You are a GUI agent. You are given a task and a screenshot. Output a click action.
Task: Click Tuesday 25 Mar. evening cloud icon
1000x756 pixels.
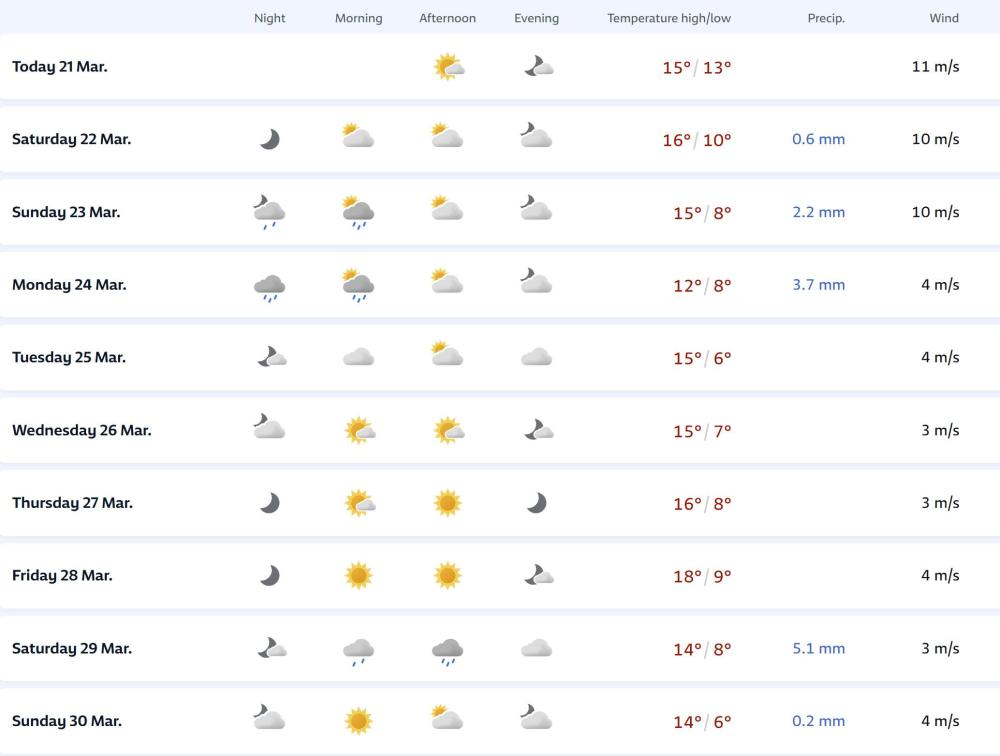coord(537,357)
